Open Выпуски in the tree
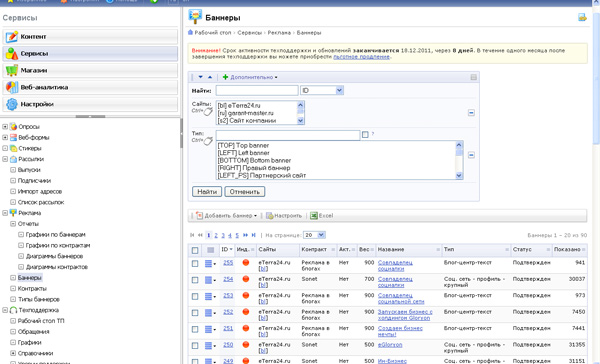Image resolution: width=600 pixels, height=364 pixels. coord(29,170)
